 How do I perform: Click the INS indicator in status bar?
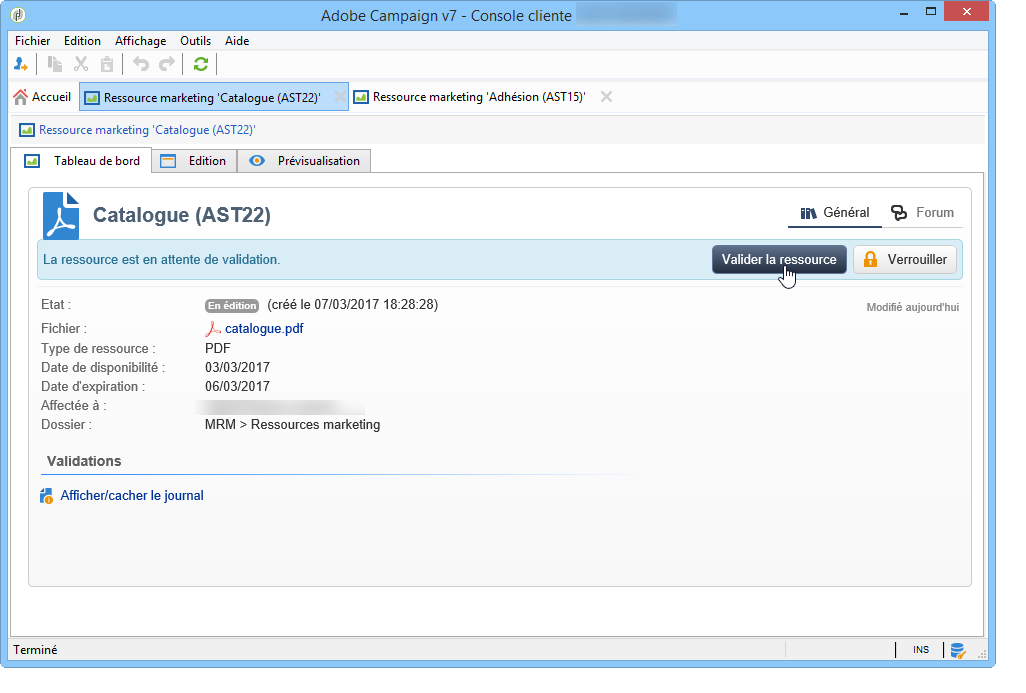click(x=921, y=650)
